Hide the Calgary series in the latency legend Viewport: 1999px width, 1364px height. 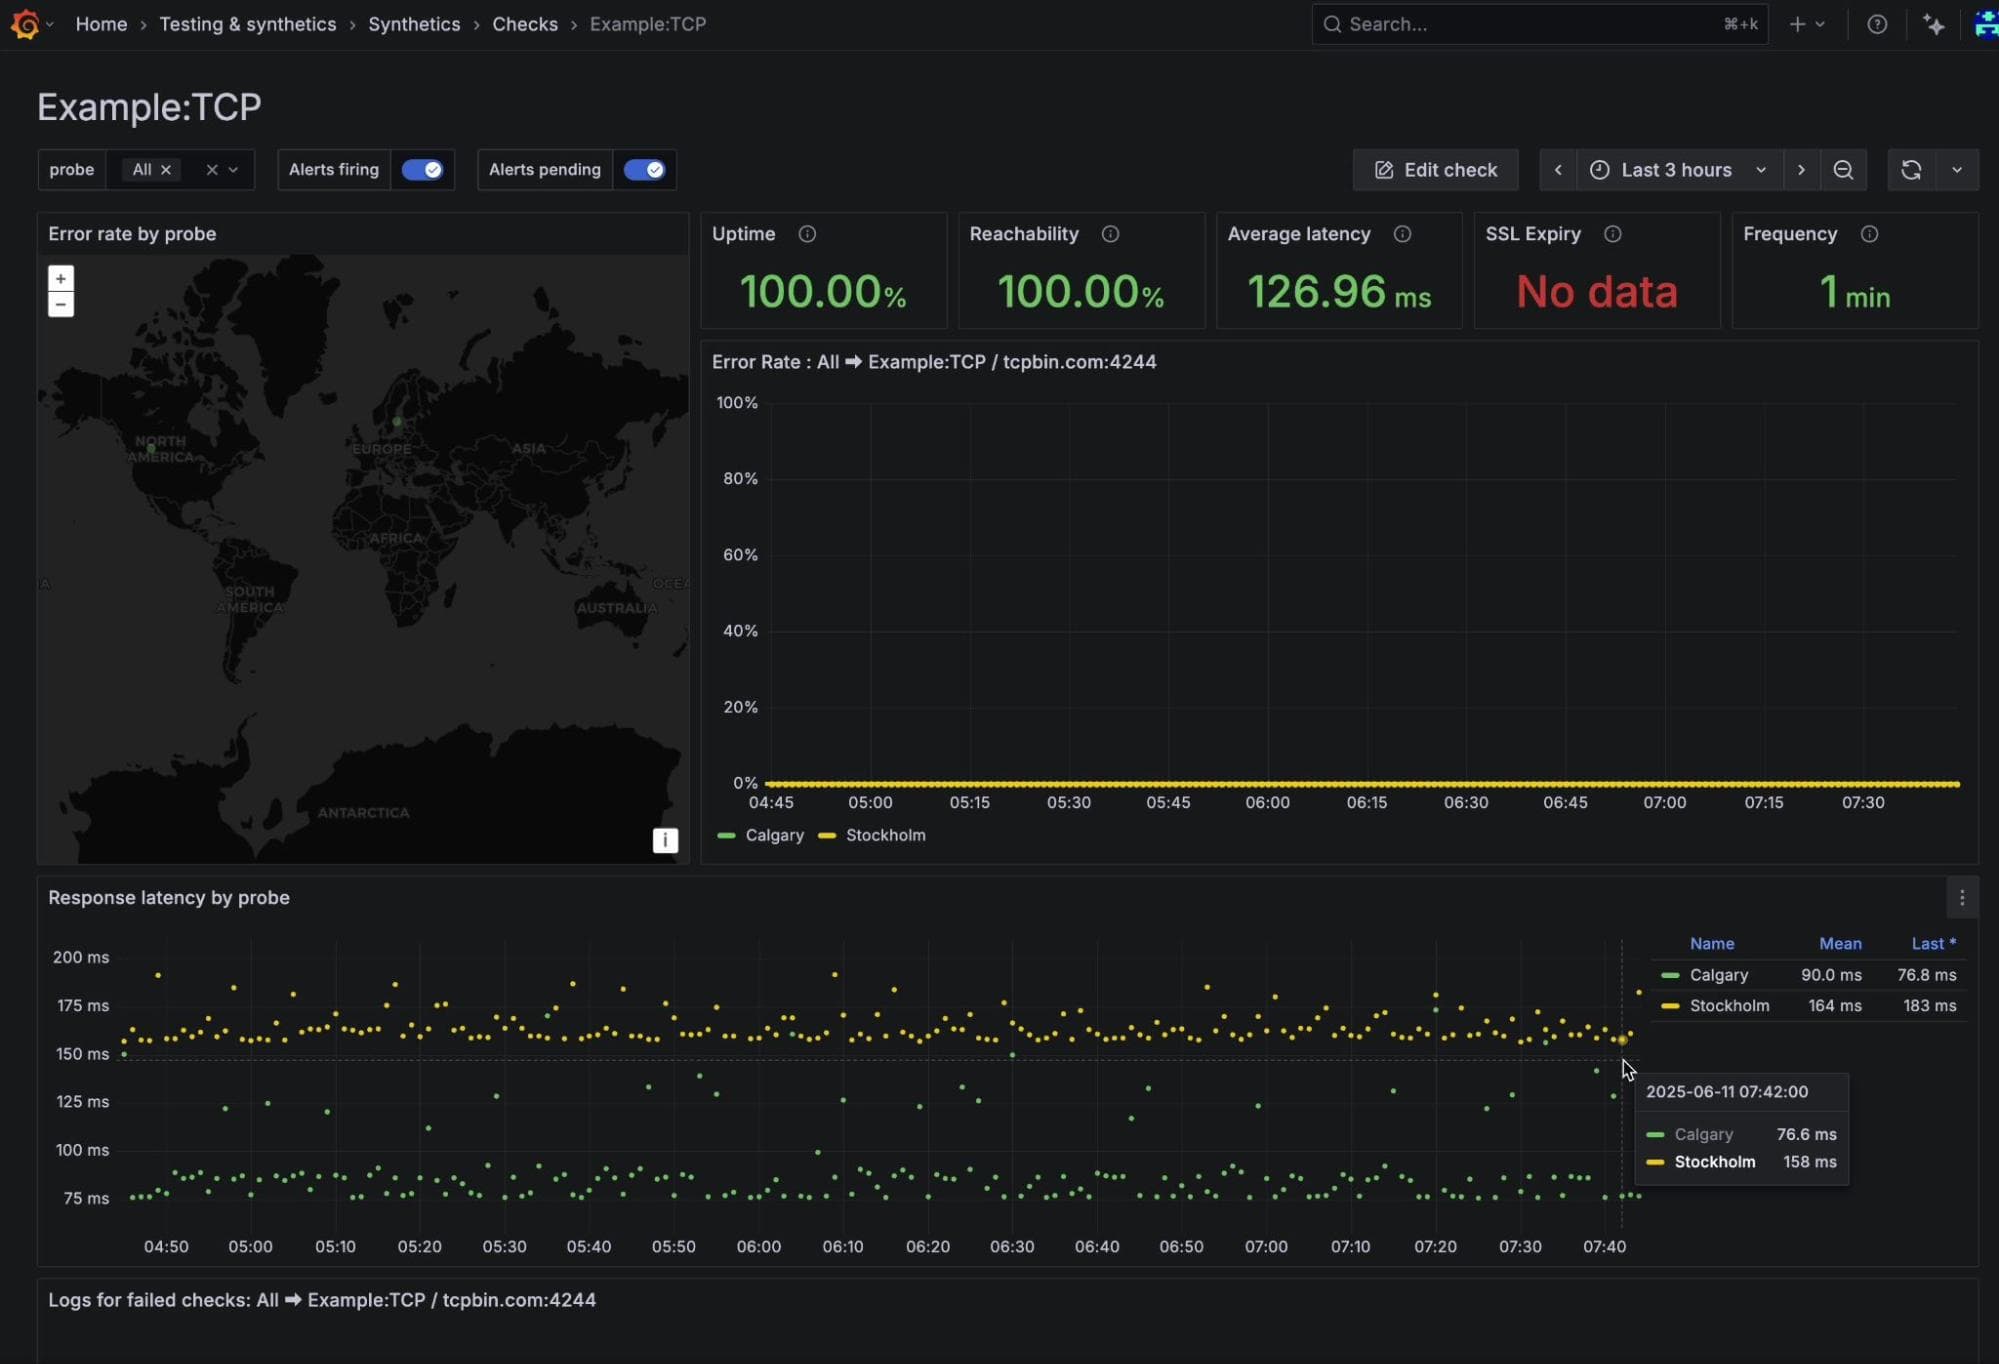[x=1718, y=975]
